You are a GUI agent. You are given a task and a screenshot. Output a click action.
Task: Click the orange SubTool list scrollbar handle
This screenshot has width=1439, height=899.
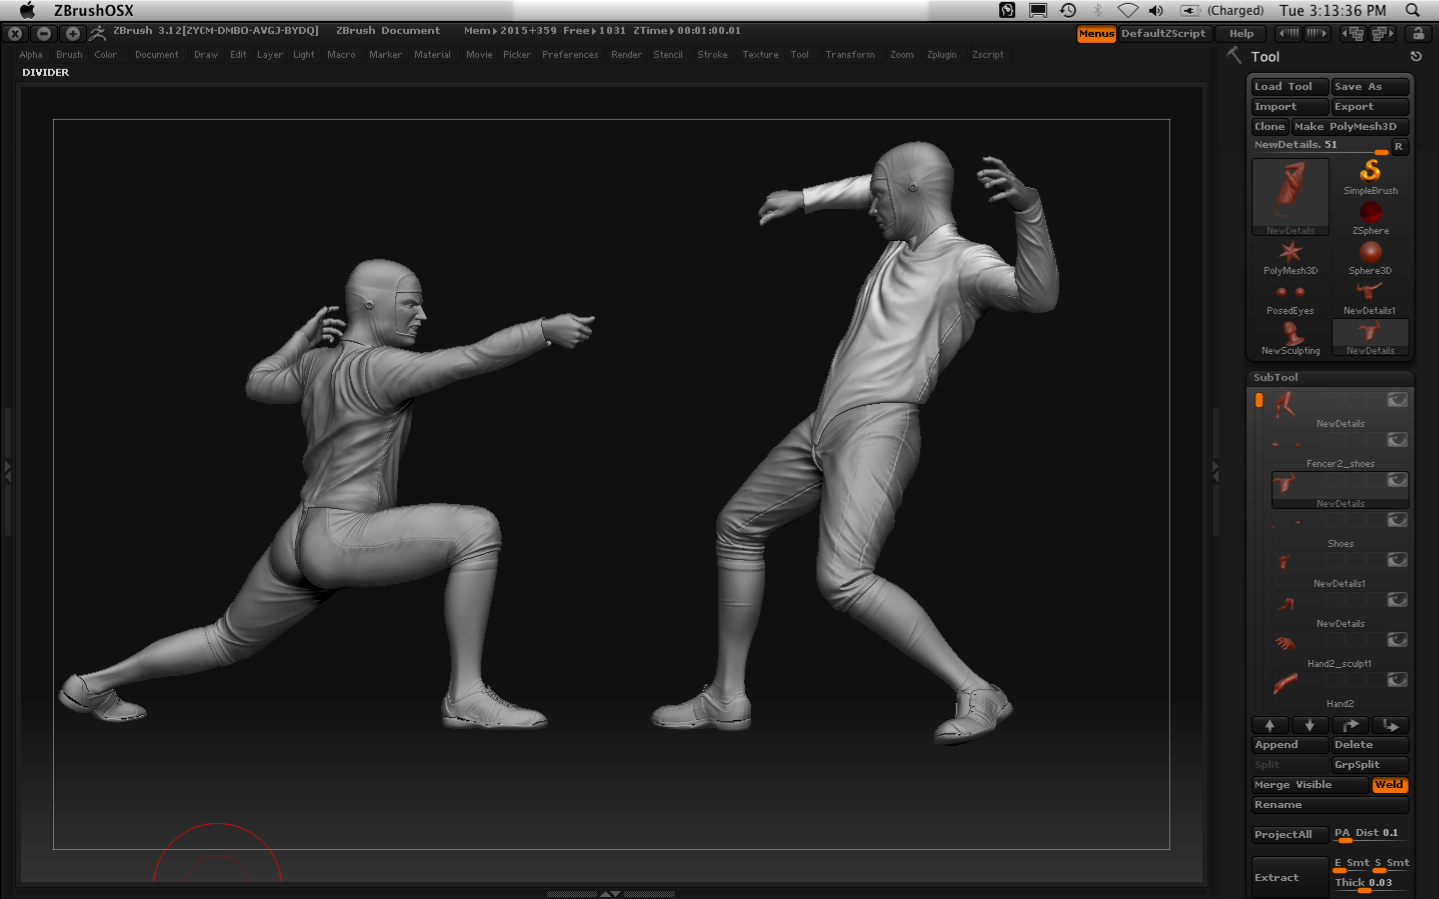[x=1259, y=400]
